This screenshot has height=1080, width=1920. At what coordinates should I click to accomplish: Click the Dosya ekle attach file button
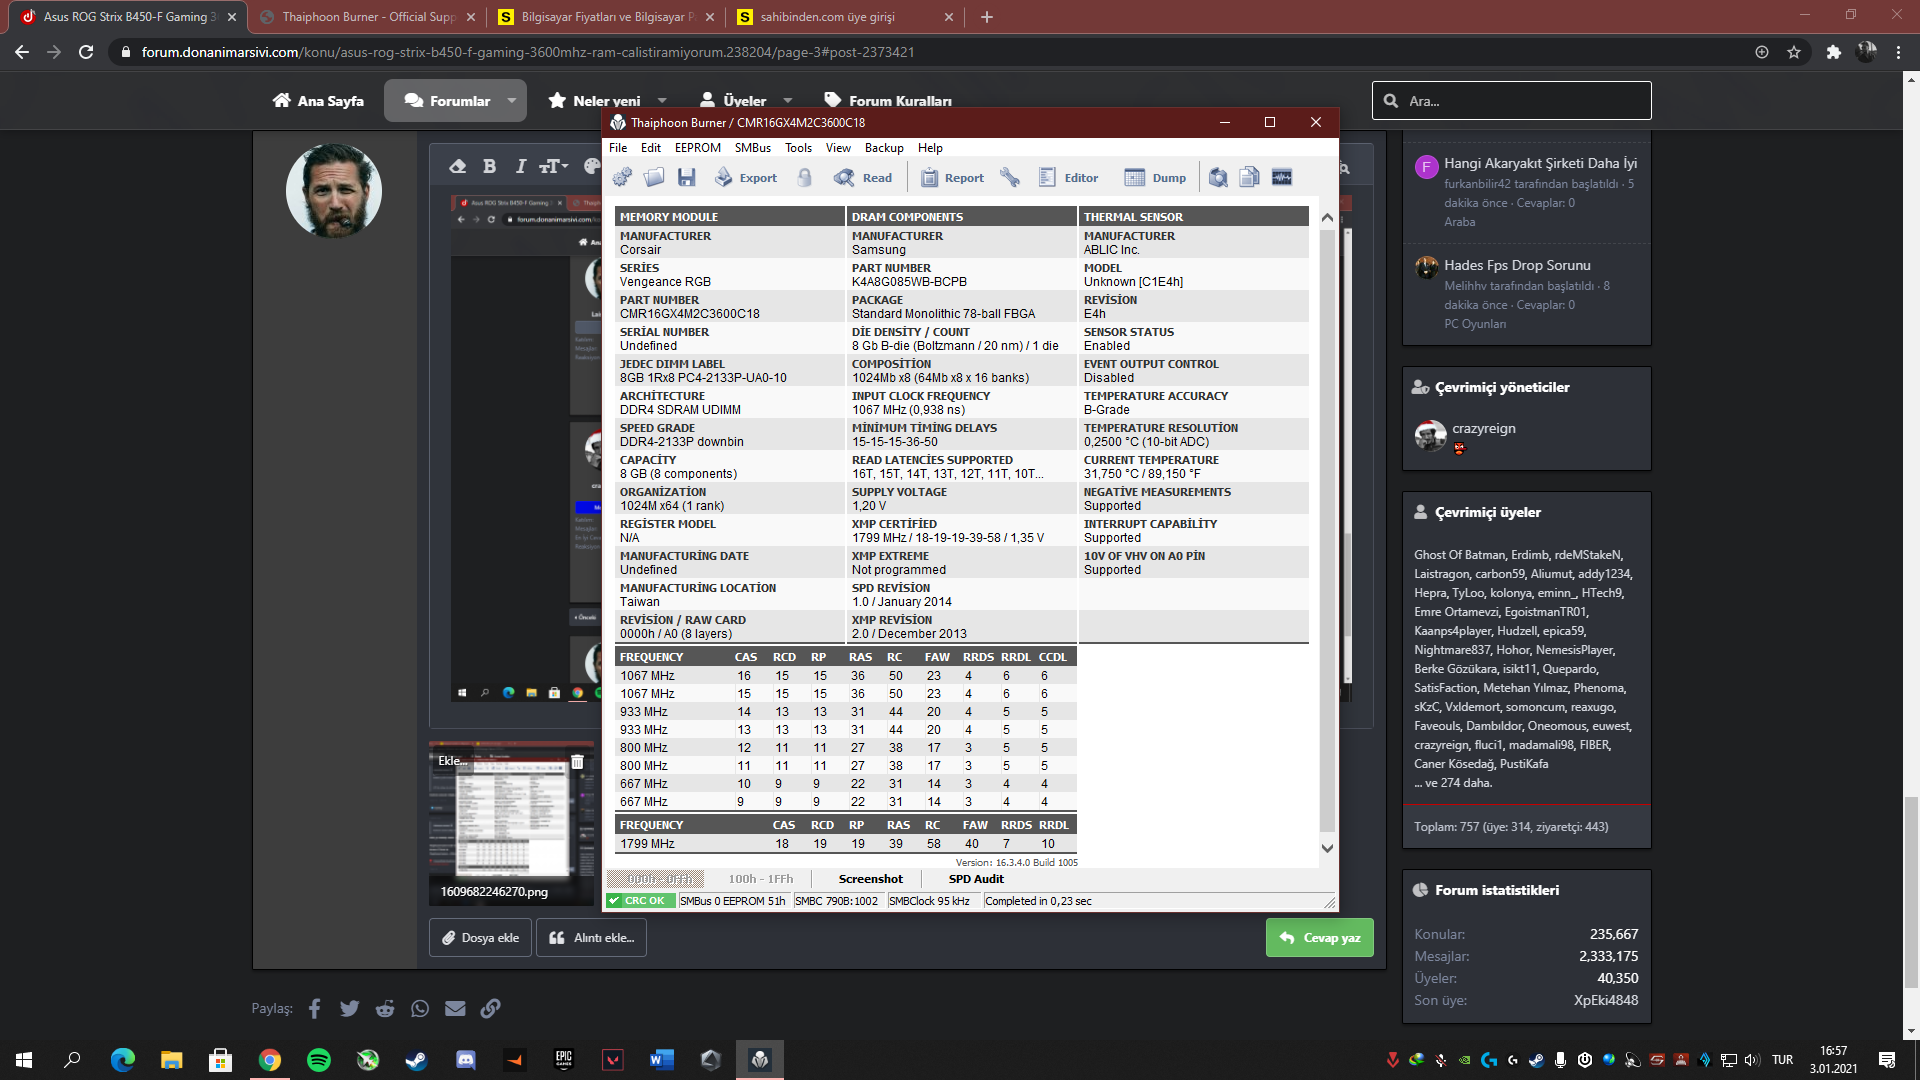[480, 938]
